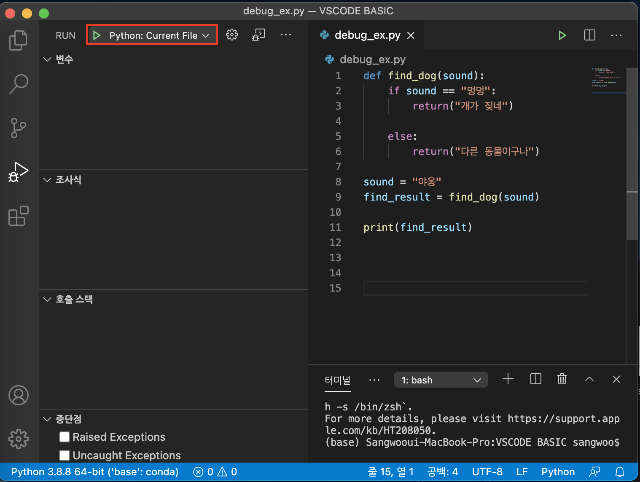Collapse the 중단점 section
The height and width of the screenshot is (482, 640).
click(47, 419)
